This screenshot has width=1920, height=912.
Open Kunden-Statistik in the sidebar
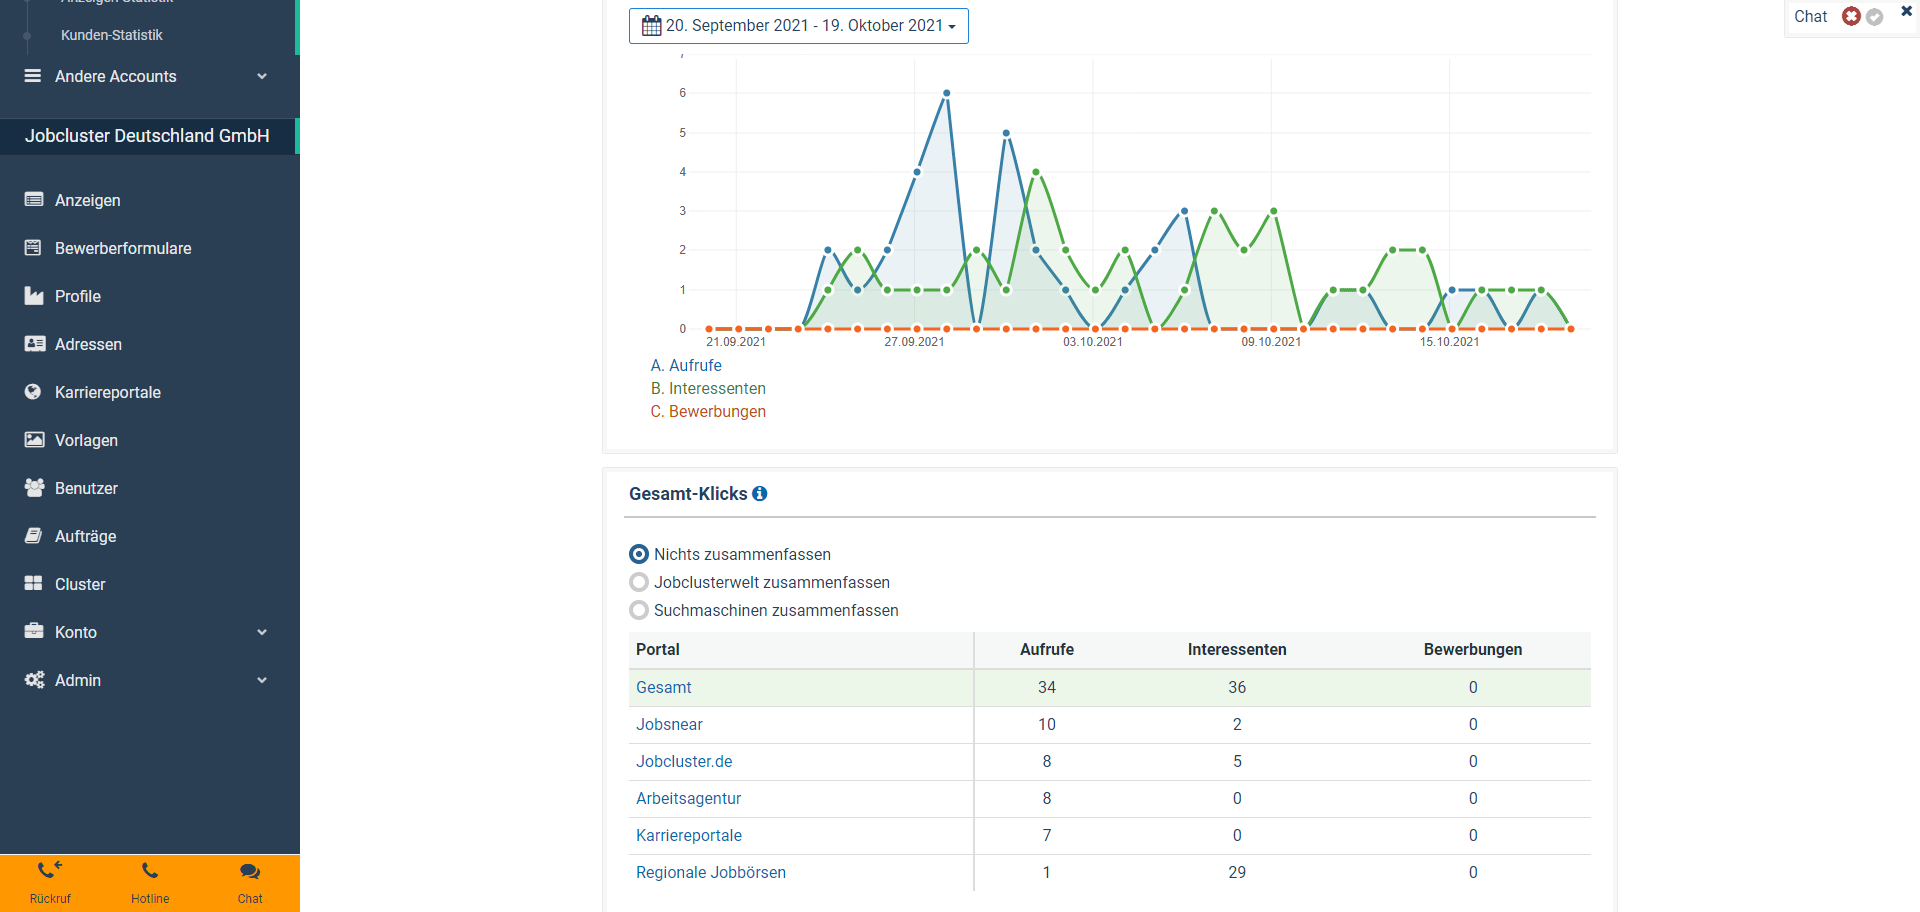pyautogui.click(x=111, y=35)
